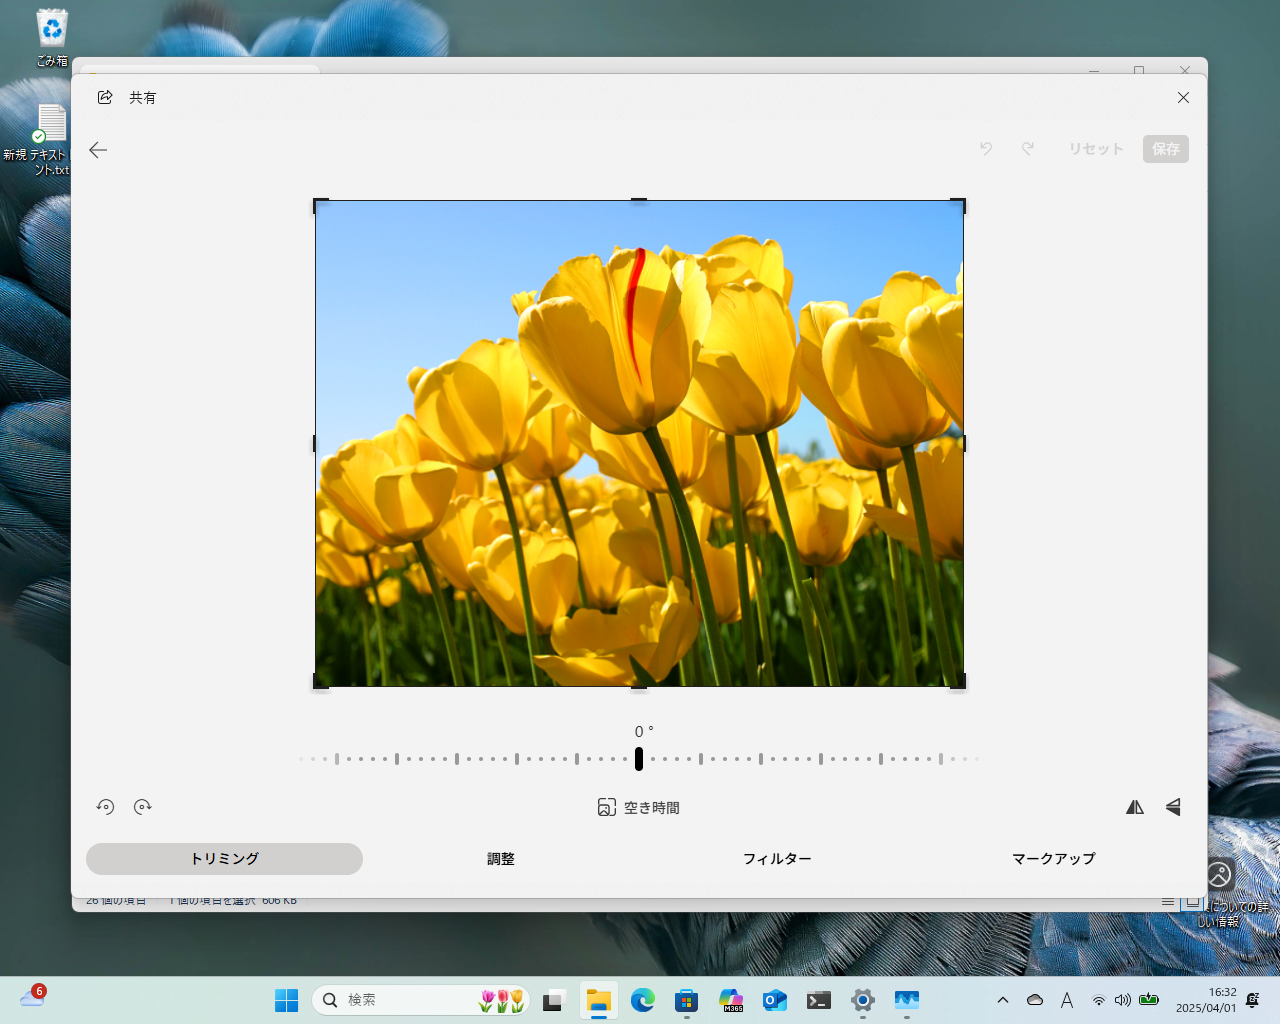Screen dimensions: 1280x1024
Task: Rotate the image counterclockwise
Action: click(105, 807)
